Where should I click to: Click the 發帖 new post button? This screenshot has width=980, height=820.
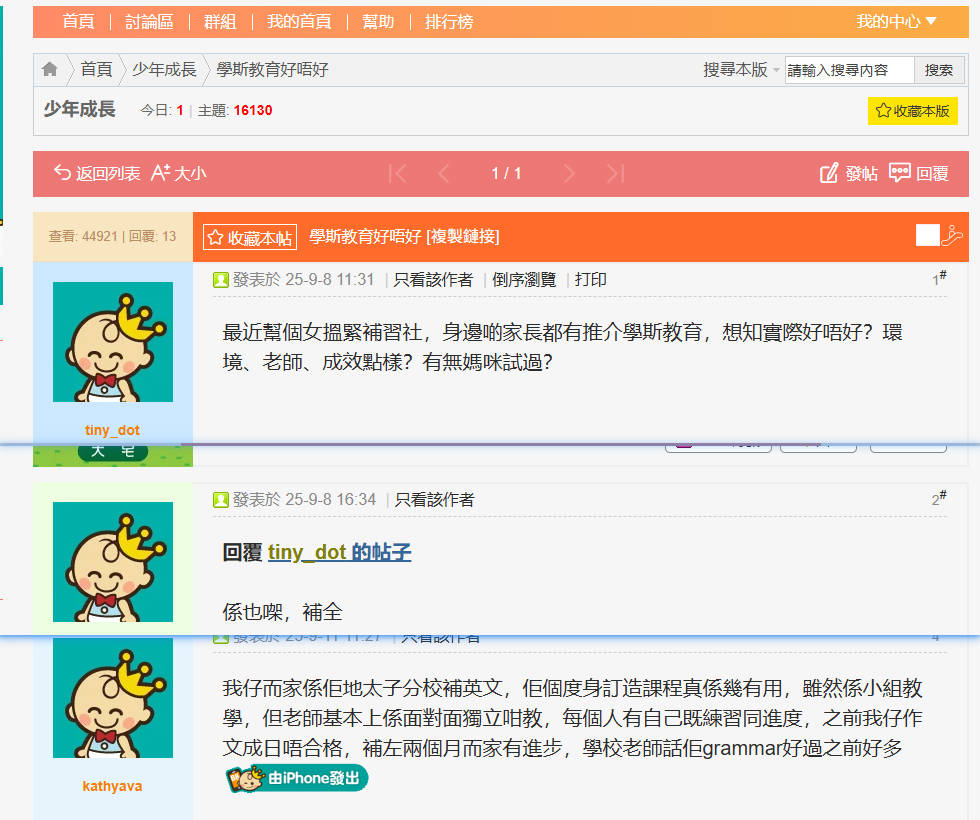click(x=849, y=173)
